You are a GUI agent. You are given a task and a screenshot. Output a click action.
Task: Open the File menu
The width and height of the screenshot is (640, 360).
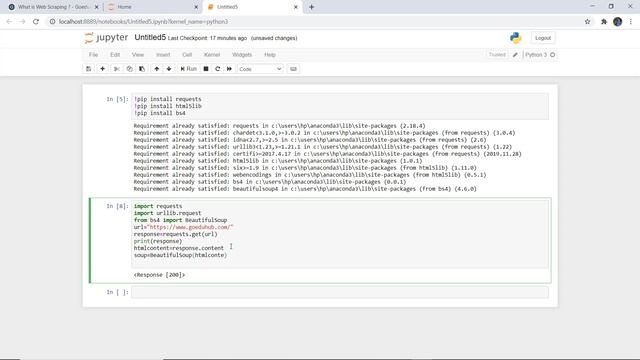(x=93, y=55)
